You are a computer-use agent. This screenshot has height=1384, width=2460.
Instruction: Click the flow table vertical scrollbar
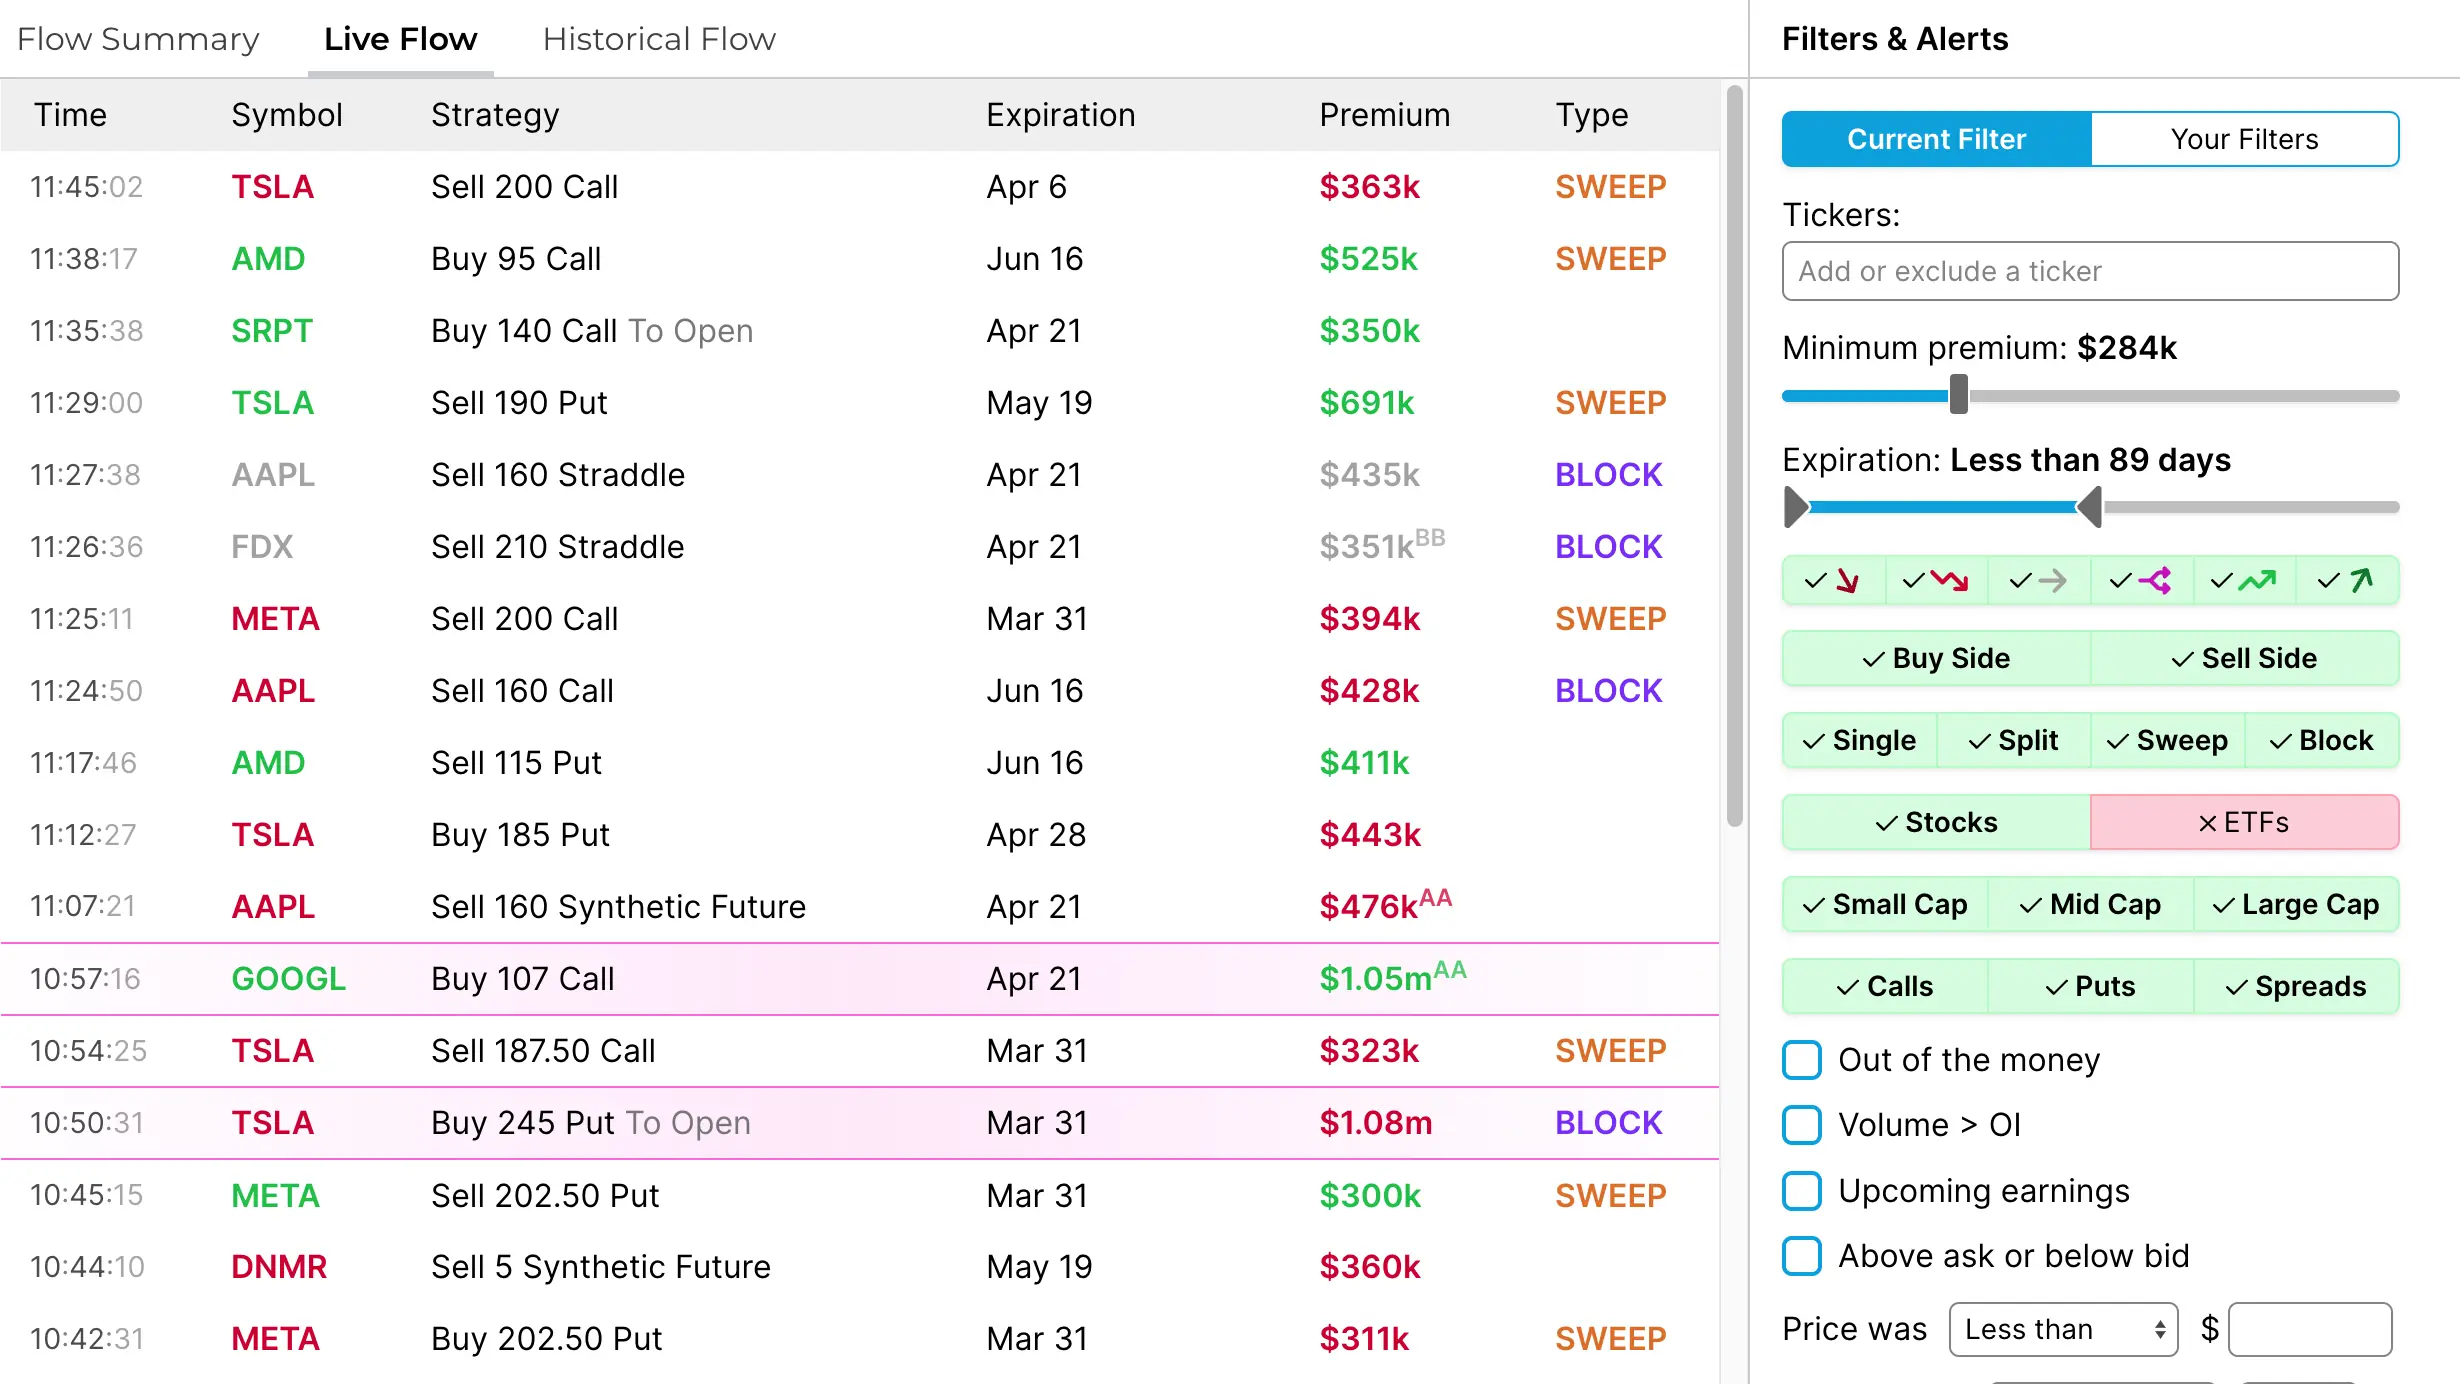coord(1735,456)
